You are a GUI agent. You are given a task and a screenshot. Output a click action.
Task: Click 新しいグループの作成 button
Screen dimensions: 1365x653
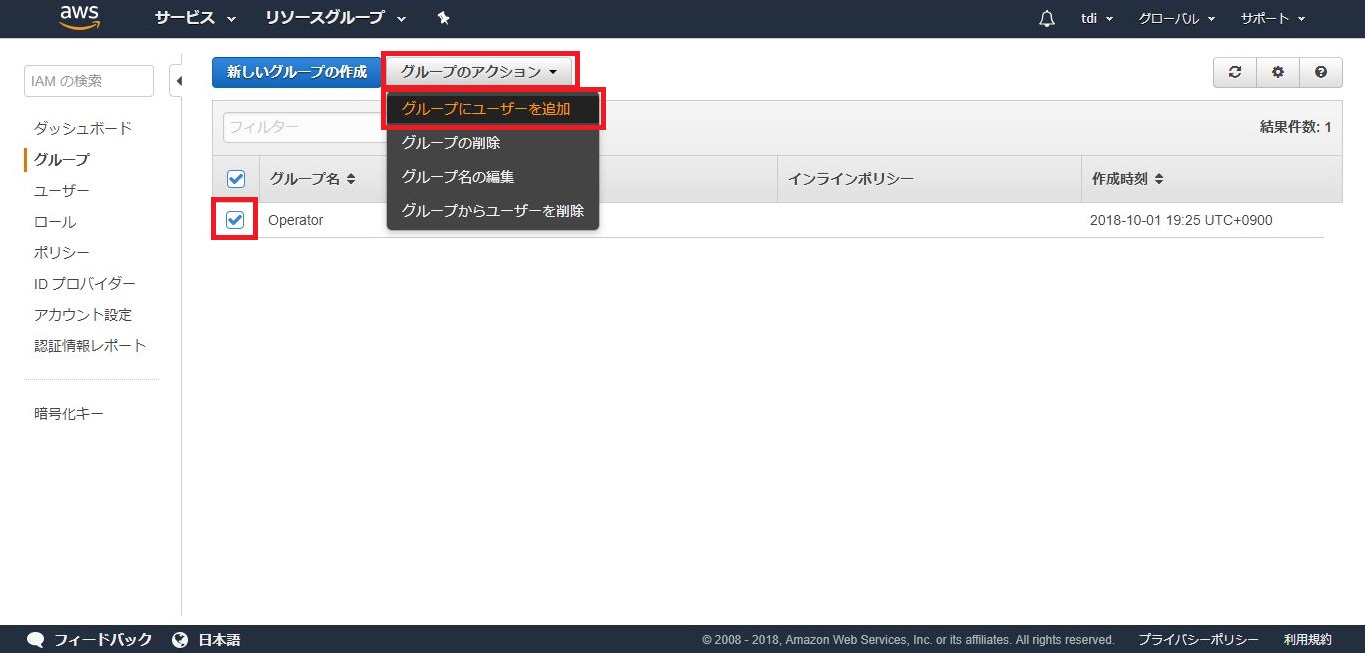click(297, 72)
